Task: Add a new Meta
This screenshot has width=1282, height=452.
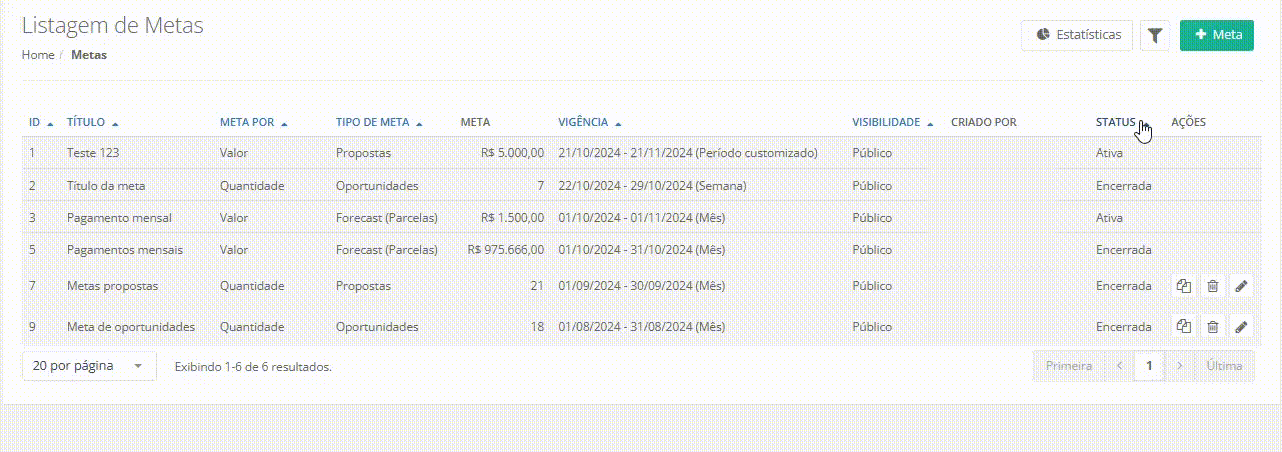Action: click(1216, 35)
